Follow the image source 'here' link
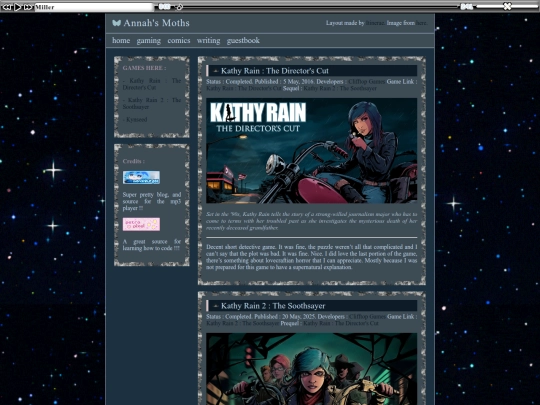 click(x=421, y=23)
